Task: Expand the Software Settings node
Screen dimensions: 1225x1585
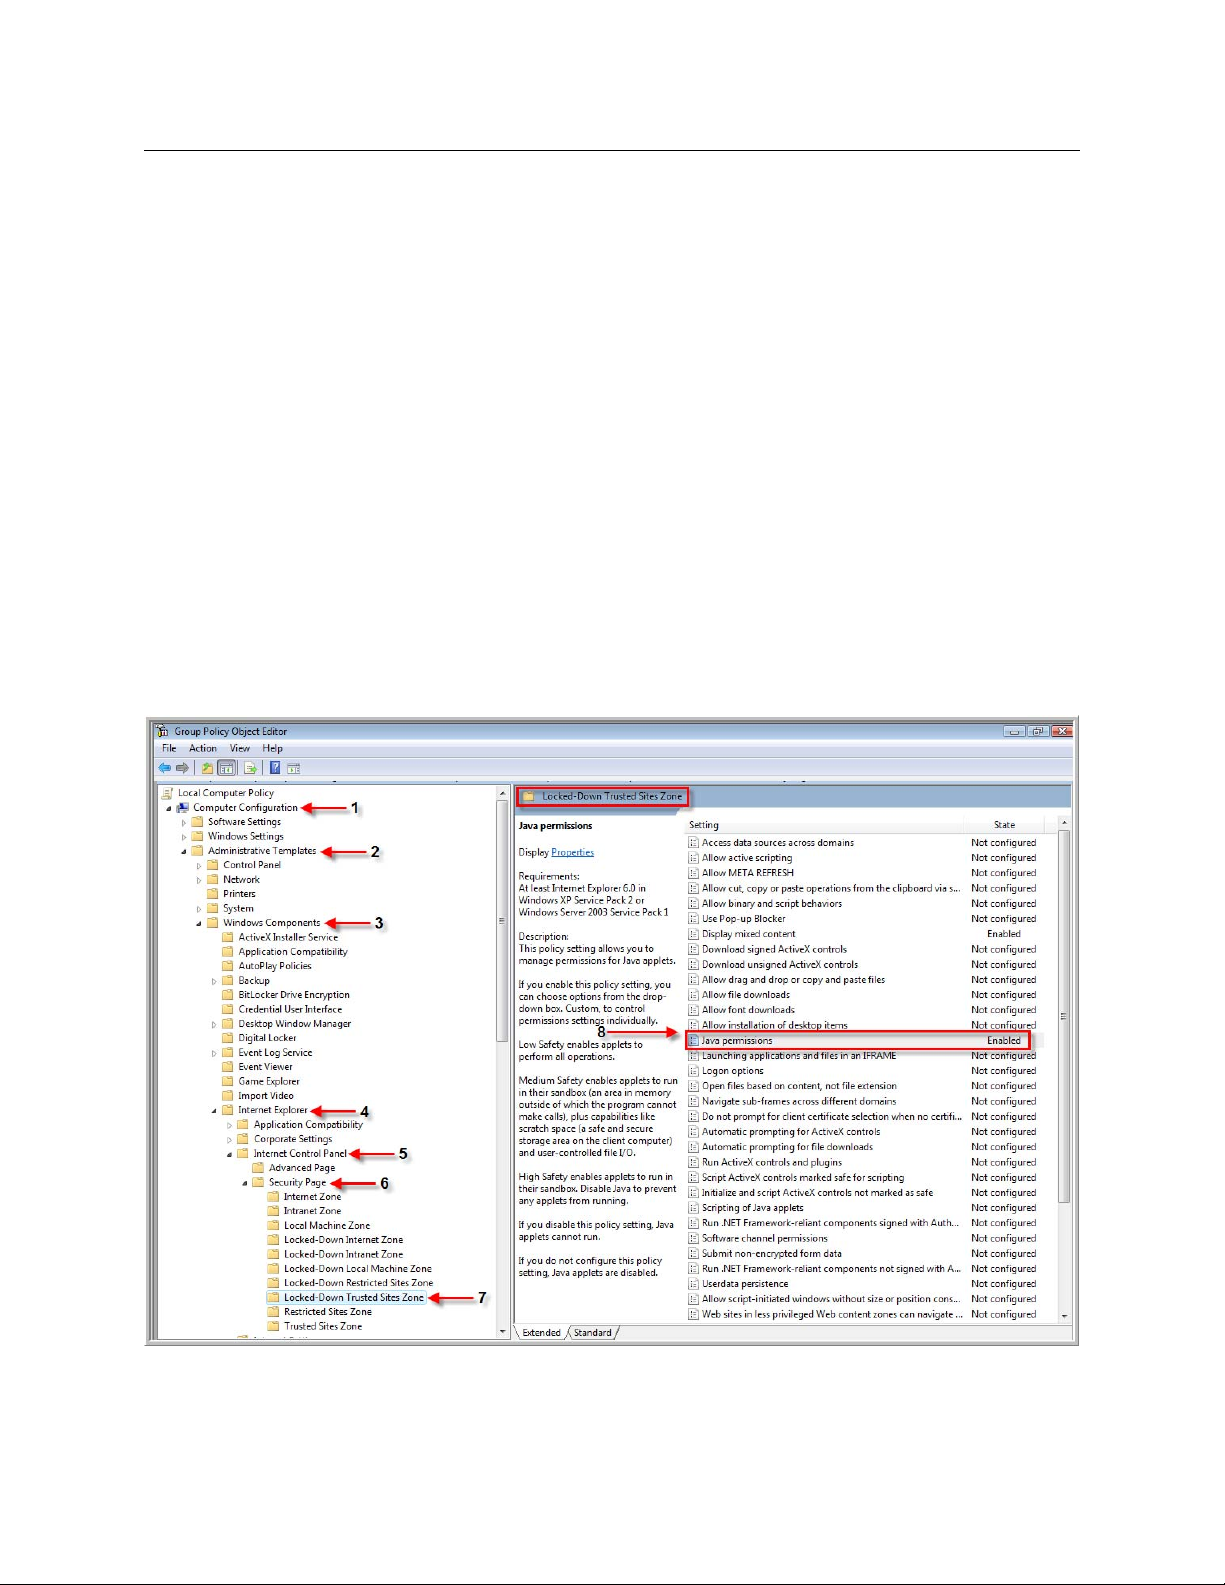Action: (184, 822)
